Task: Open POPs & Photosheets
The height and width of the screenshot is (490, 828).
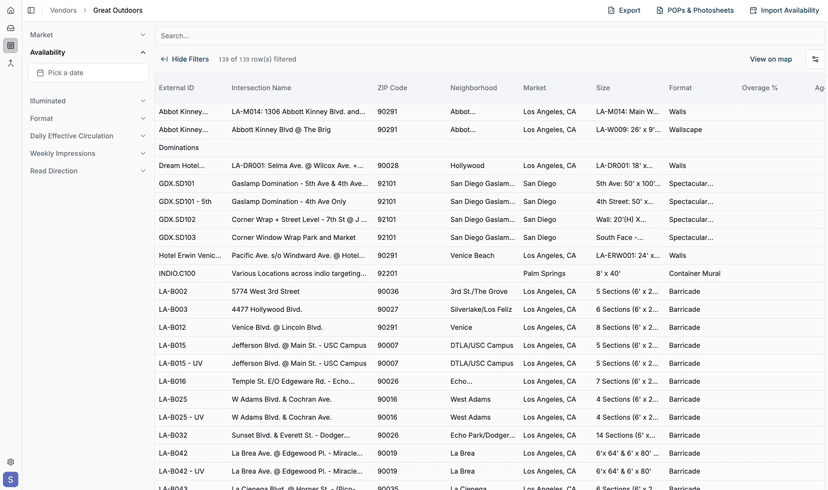Action: click(x=694, y=10)
